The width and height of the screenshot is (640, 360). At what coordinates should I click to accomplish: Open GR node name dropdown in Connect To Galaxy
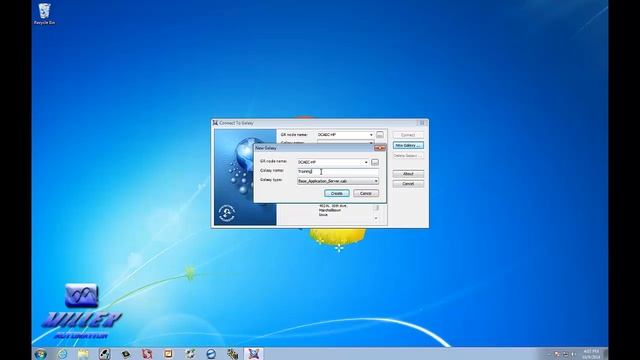point(371,135)
